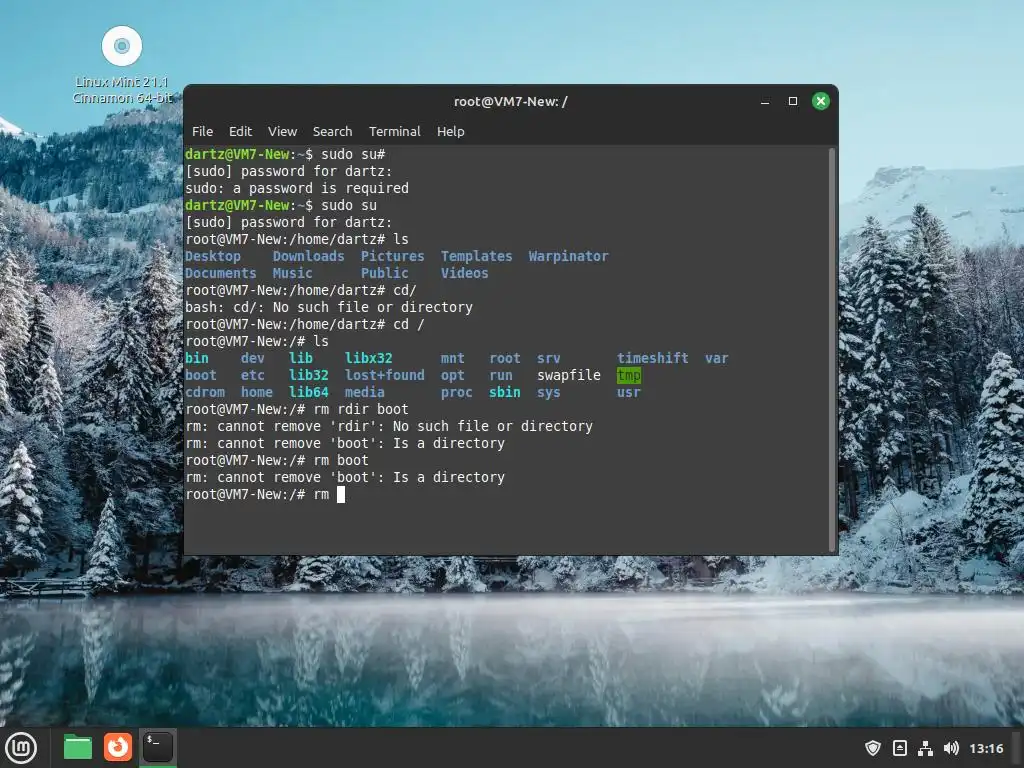Click the 'home' entry in ls output
Viewport: 1024px width, 768px height.
tap(257, 392)
